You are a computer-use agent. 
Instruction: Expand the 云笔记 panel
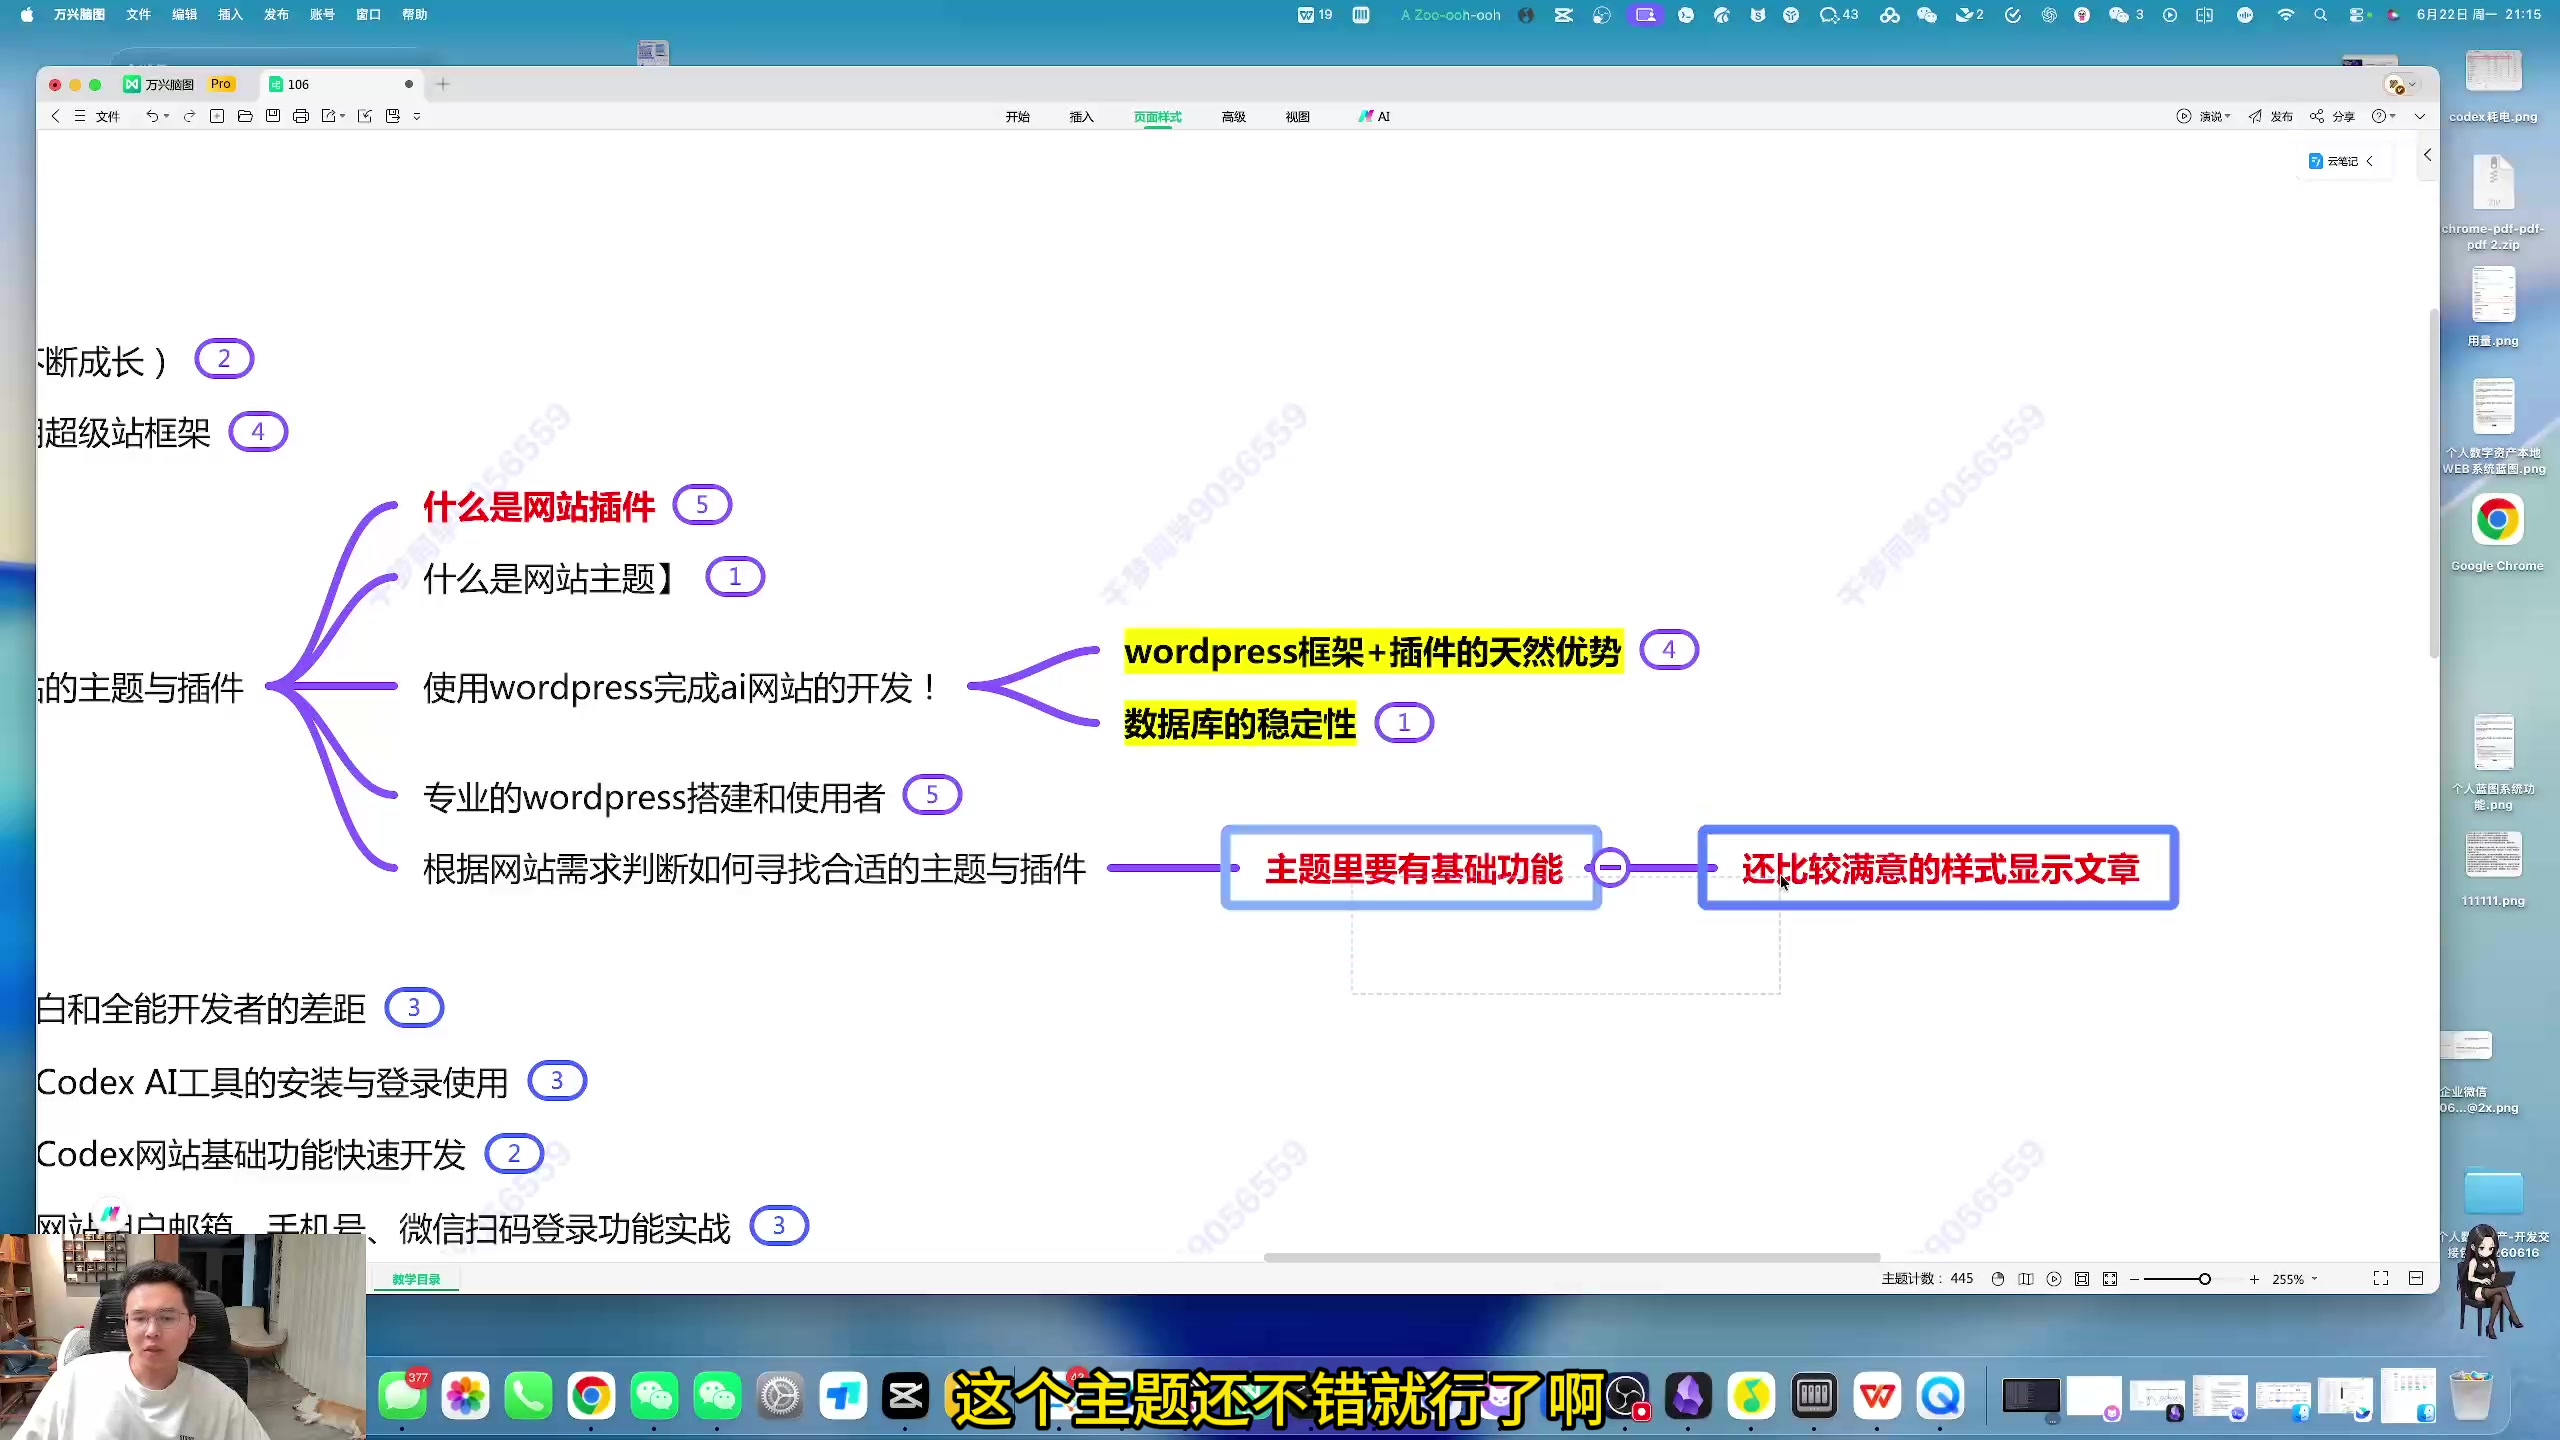tap(2340, 161)
